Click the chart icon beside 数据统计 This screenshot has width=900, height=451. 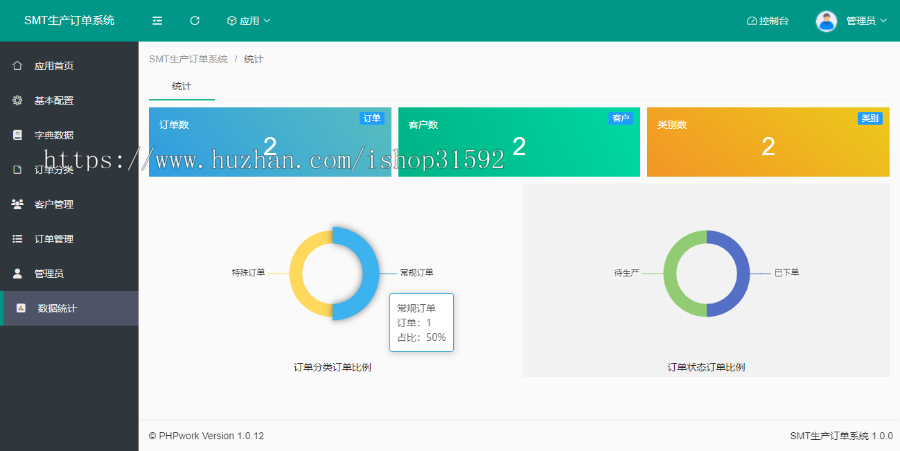pyautogui.click(x=21, y=308)
